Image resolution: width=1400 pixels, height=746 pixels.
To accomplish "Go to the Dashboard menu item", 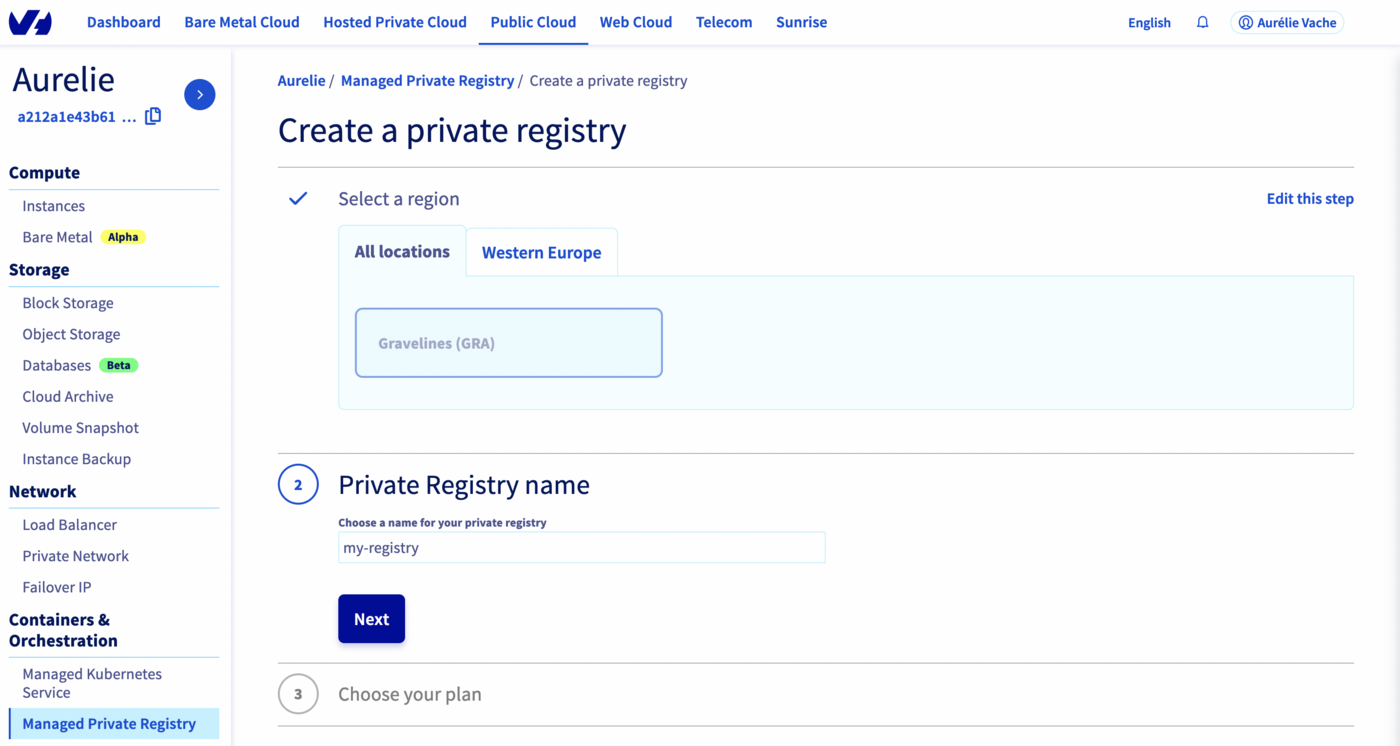I will (x=123, y=22).
